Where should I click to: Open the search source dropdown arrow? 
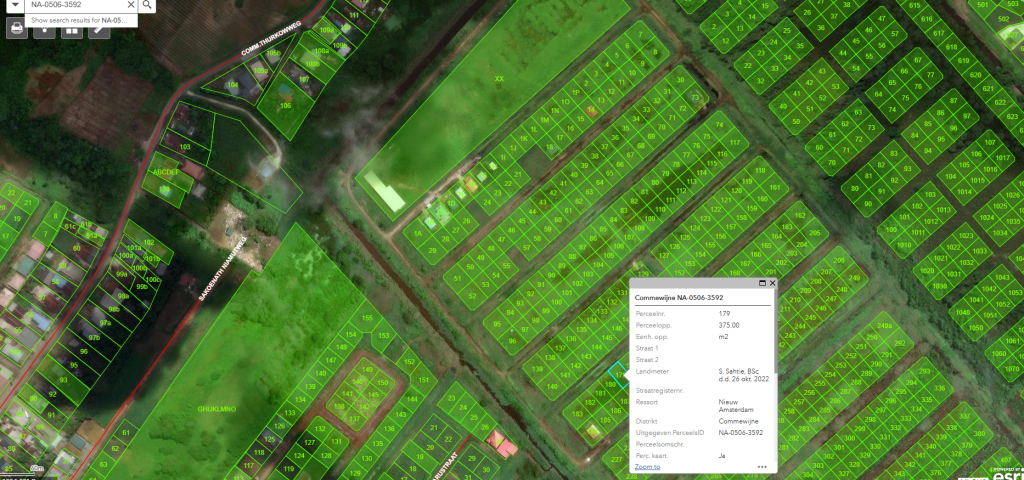[x=15, y=5]
